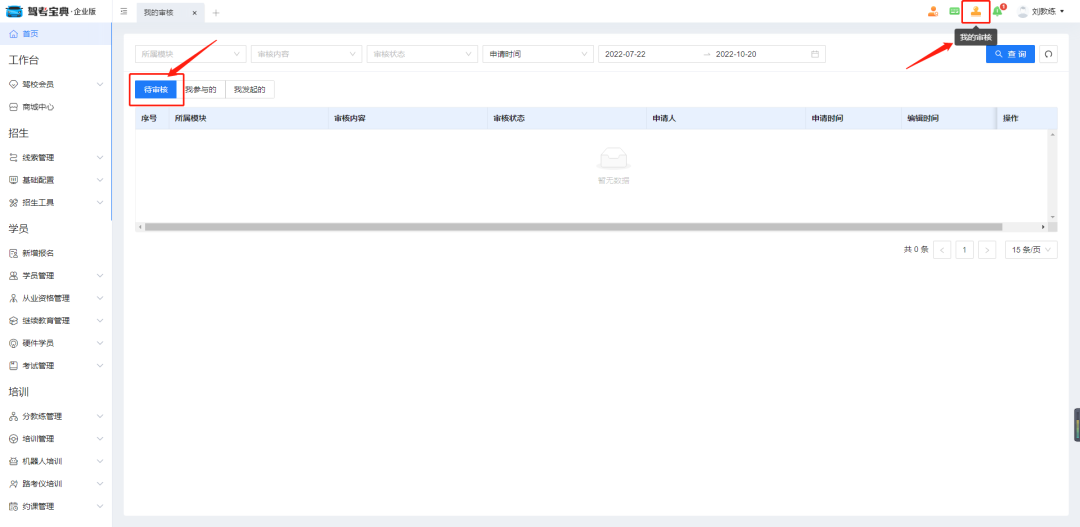
Task: Open 我的审核 stamp icon in header
Action: pyautogui.click(x=976, y=12)
